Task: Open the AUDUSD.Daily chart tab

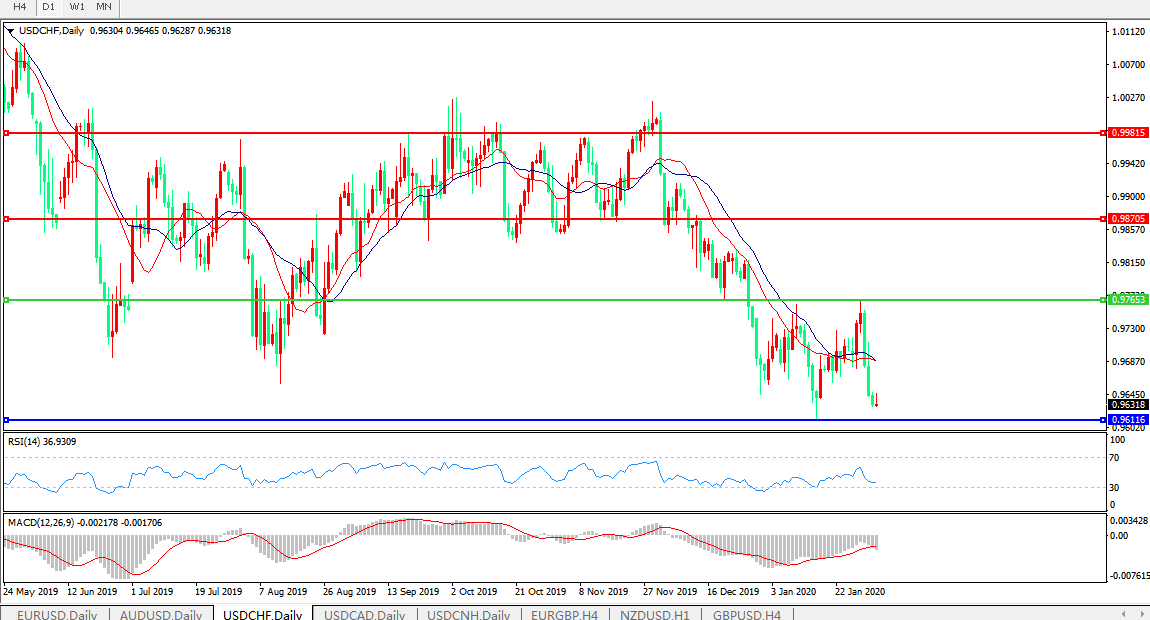Action: pyautogui.click(x=161, y=614)
